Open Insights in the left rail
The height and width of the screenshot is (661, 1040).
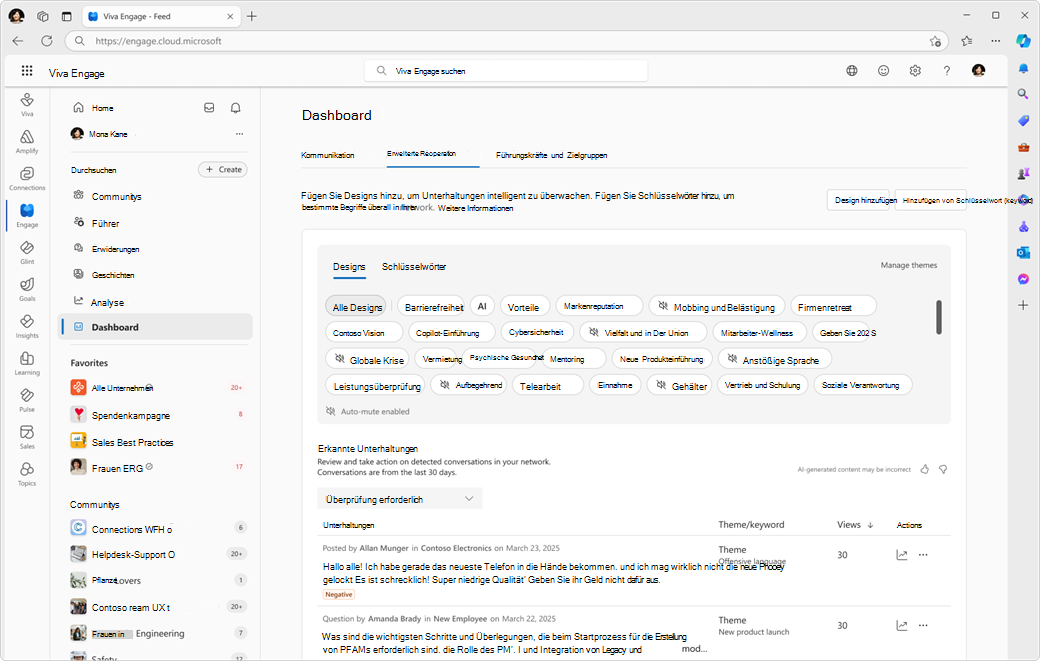coord(27,326)
